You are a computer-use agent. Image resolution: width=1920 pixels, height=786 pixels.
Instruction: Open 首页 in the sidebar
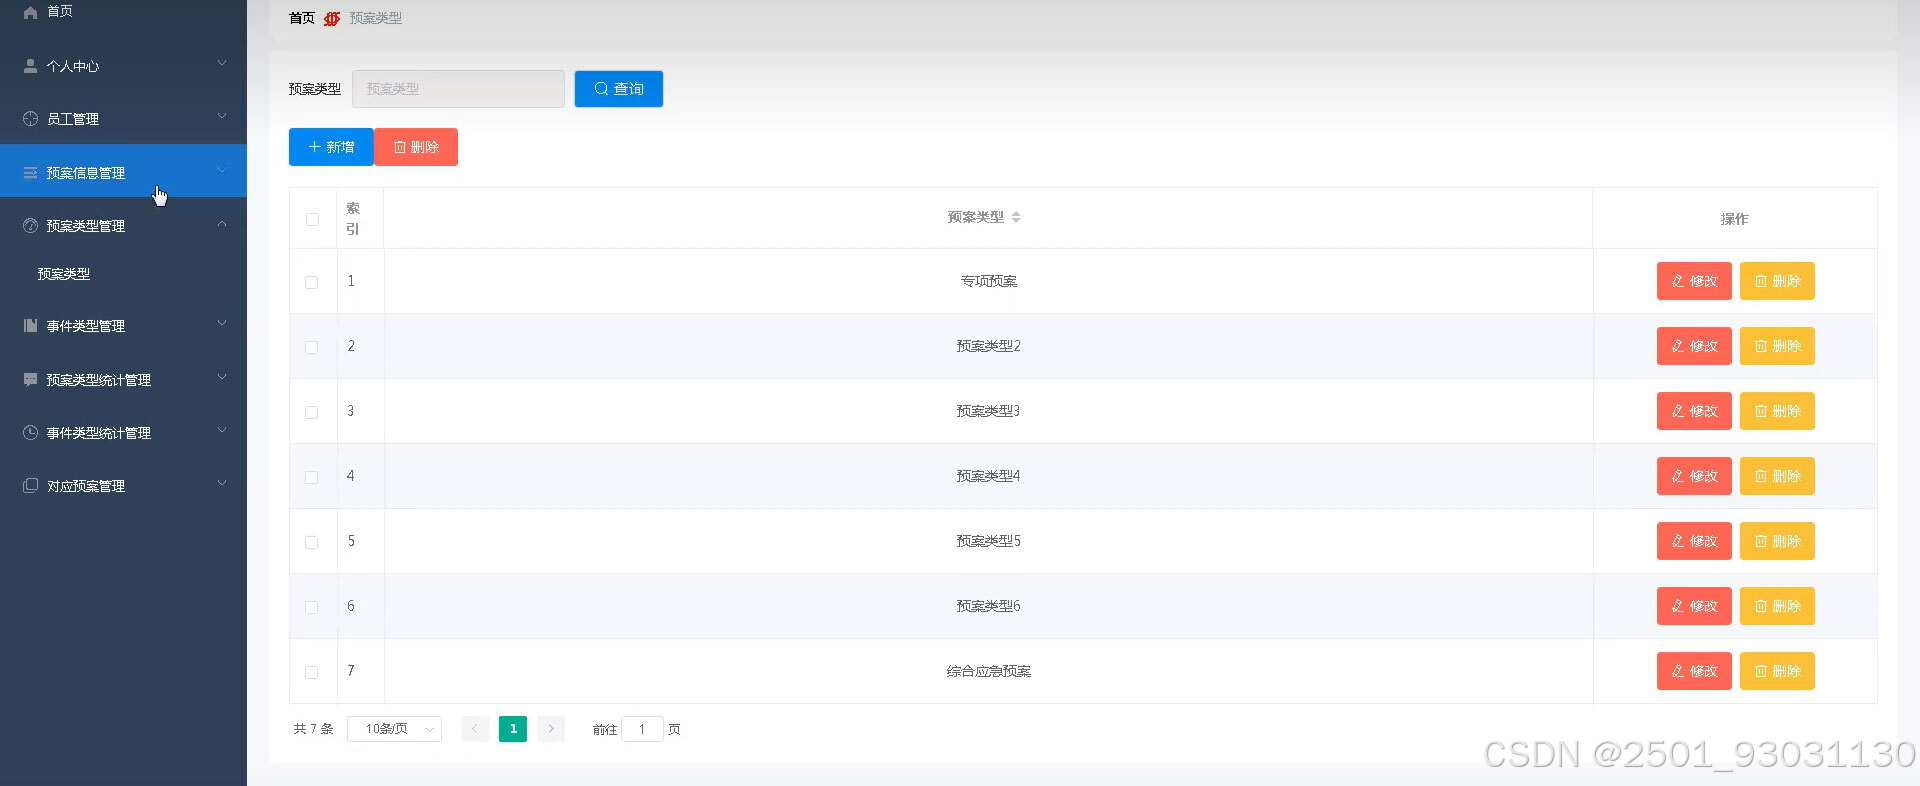(x=123, y=12)
